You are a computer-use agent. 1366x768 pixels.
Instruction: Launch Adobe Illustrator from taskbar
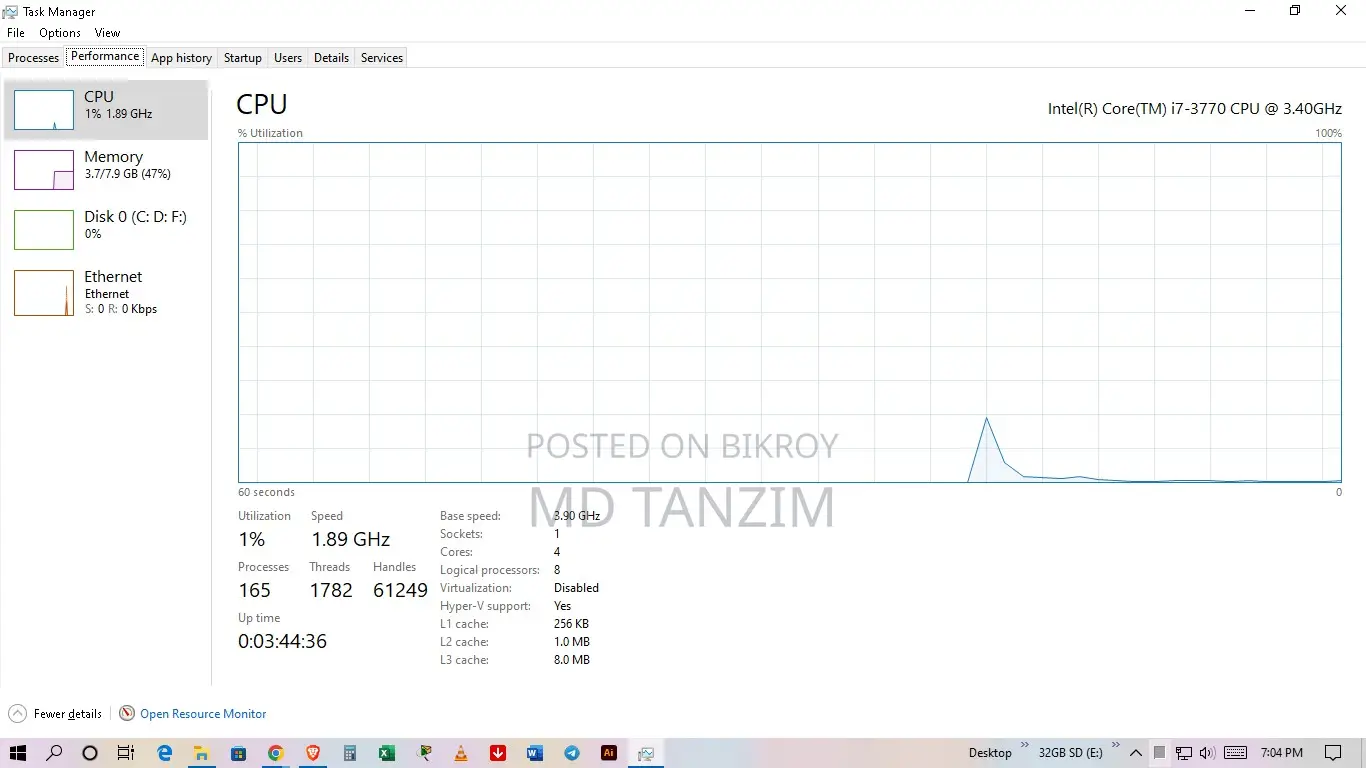[x=608, y=753]
